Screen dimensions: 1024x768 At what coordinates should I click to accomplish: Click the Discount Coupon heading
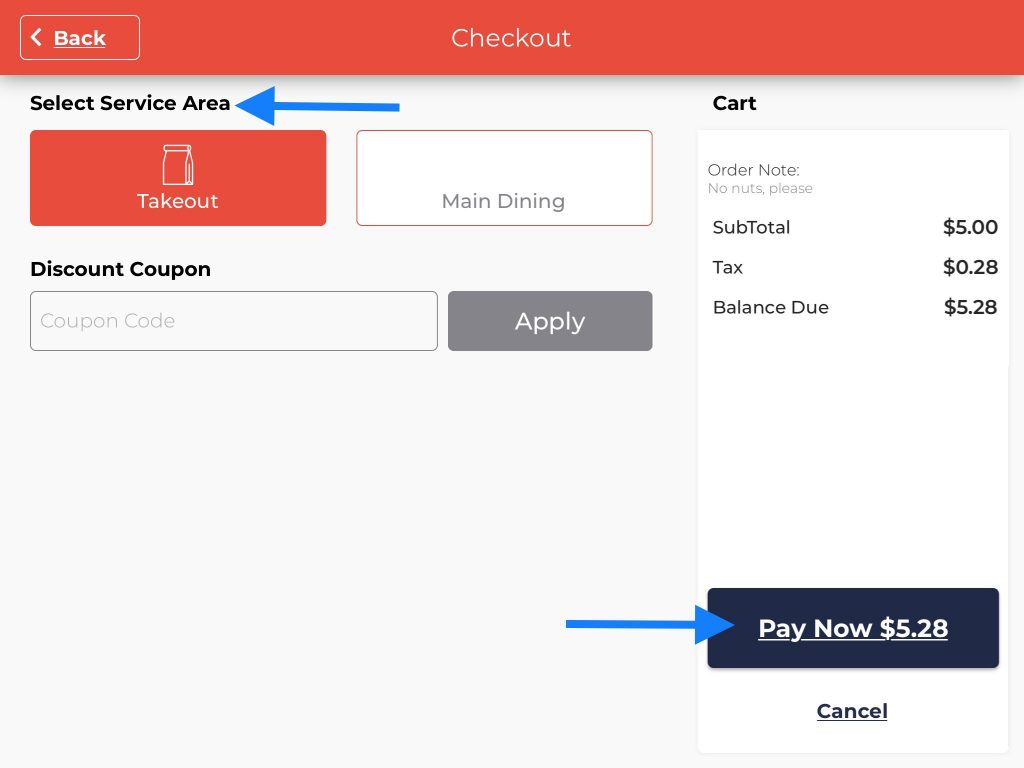[120, 269]
